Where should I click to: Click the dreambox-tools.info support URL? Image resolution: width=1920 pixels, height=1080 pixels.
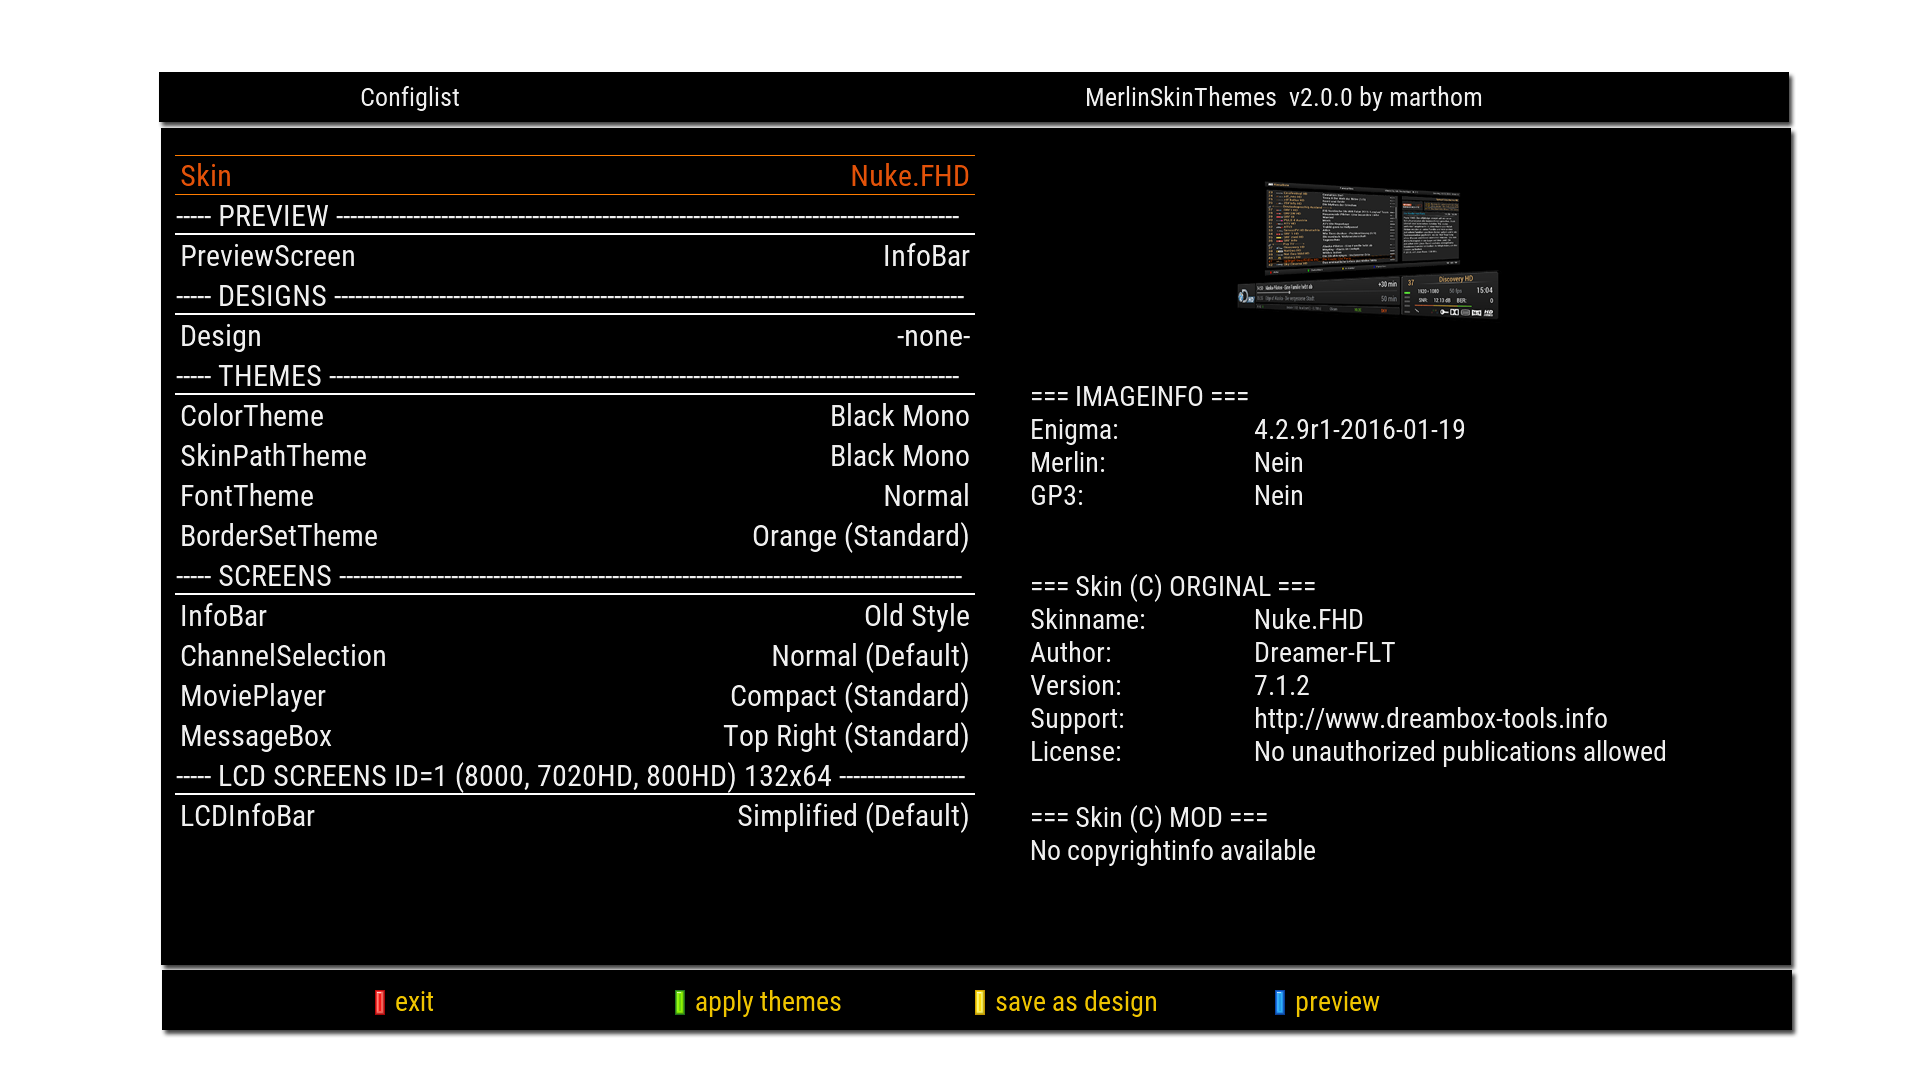[1431, 719]
